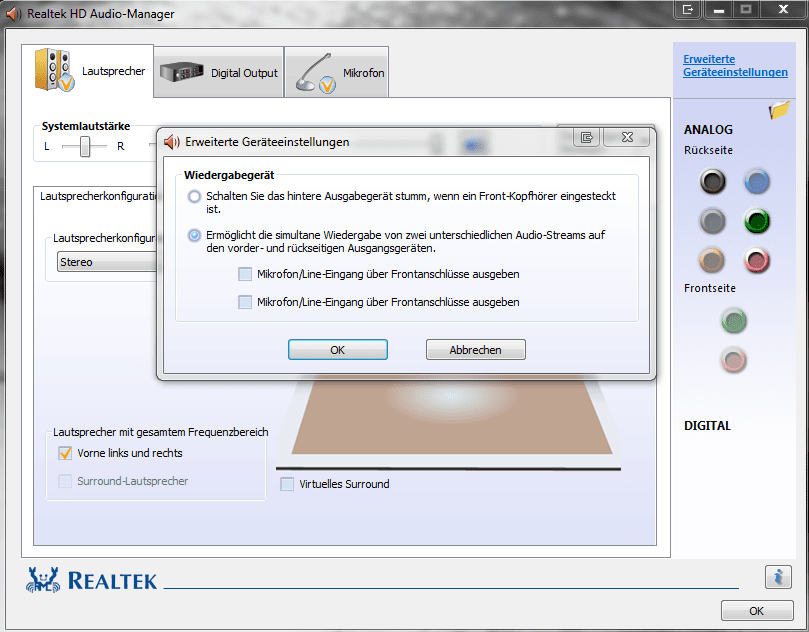This screenshot has height=632, width=809.
Task: Click the yellow folder connector settings icon
Action: click(x=779, y=109)
